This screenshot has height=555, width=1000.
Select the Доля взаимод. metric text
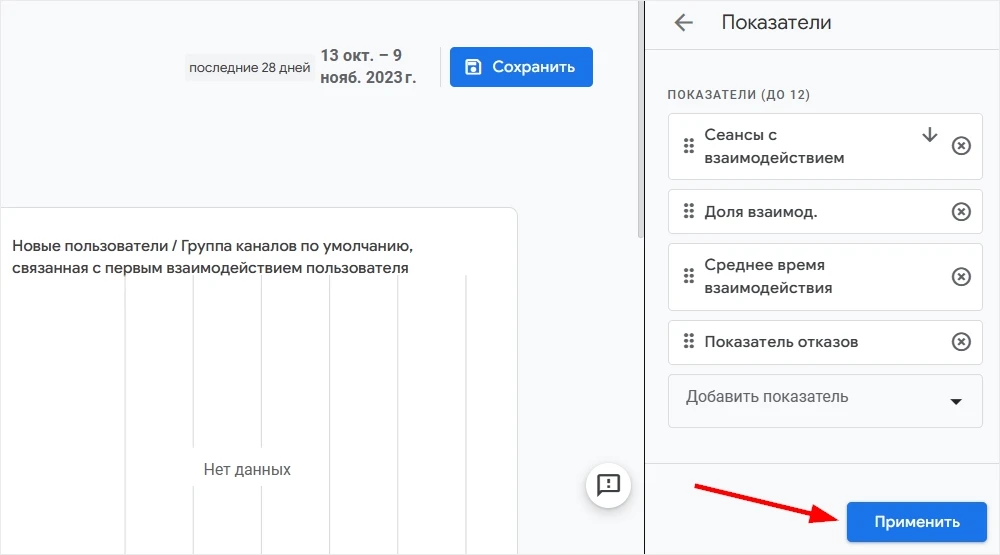click(x=761, y=212)
